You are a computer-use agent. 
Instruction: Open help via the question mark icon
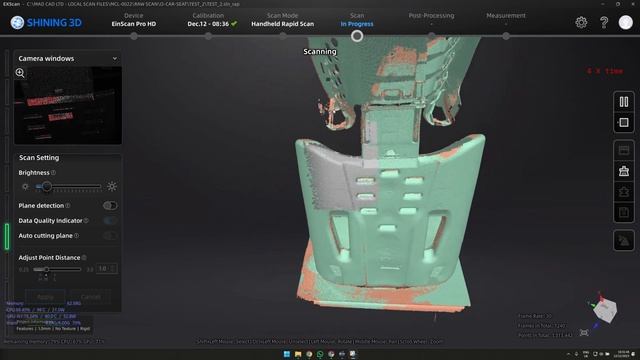click(x=604, y=22)
